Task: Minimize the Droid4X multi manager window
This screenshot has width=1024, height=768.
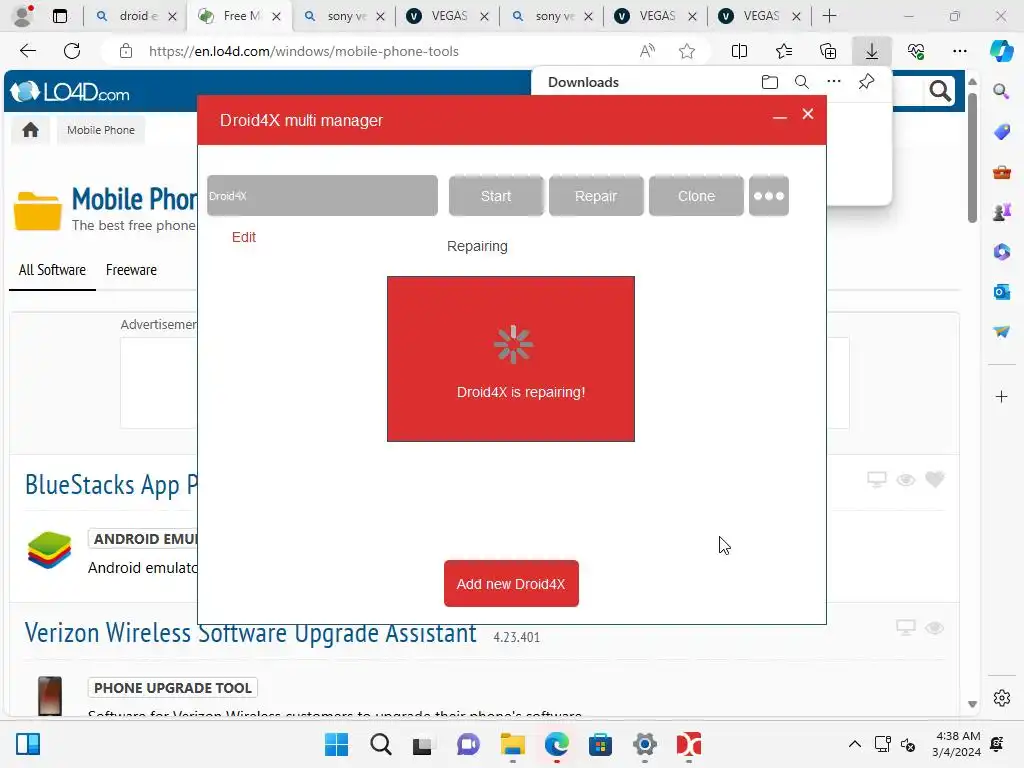Action: [779, 116]
